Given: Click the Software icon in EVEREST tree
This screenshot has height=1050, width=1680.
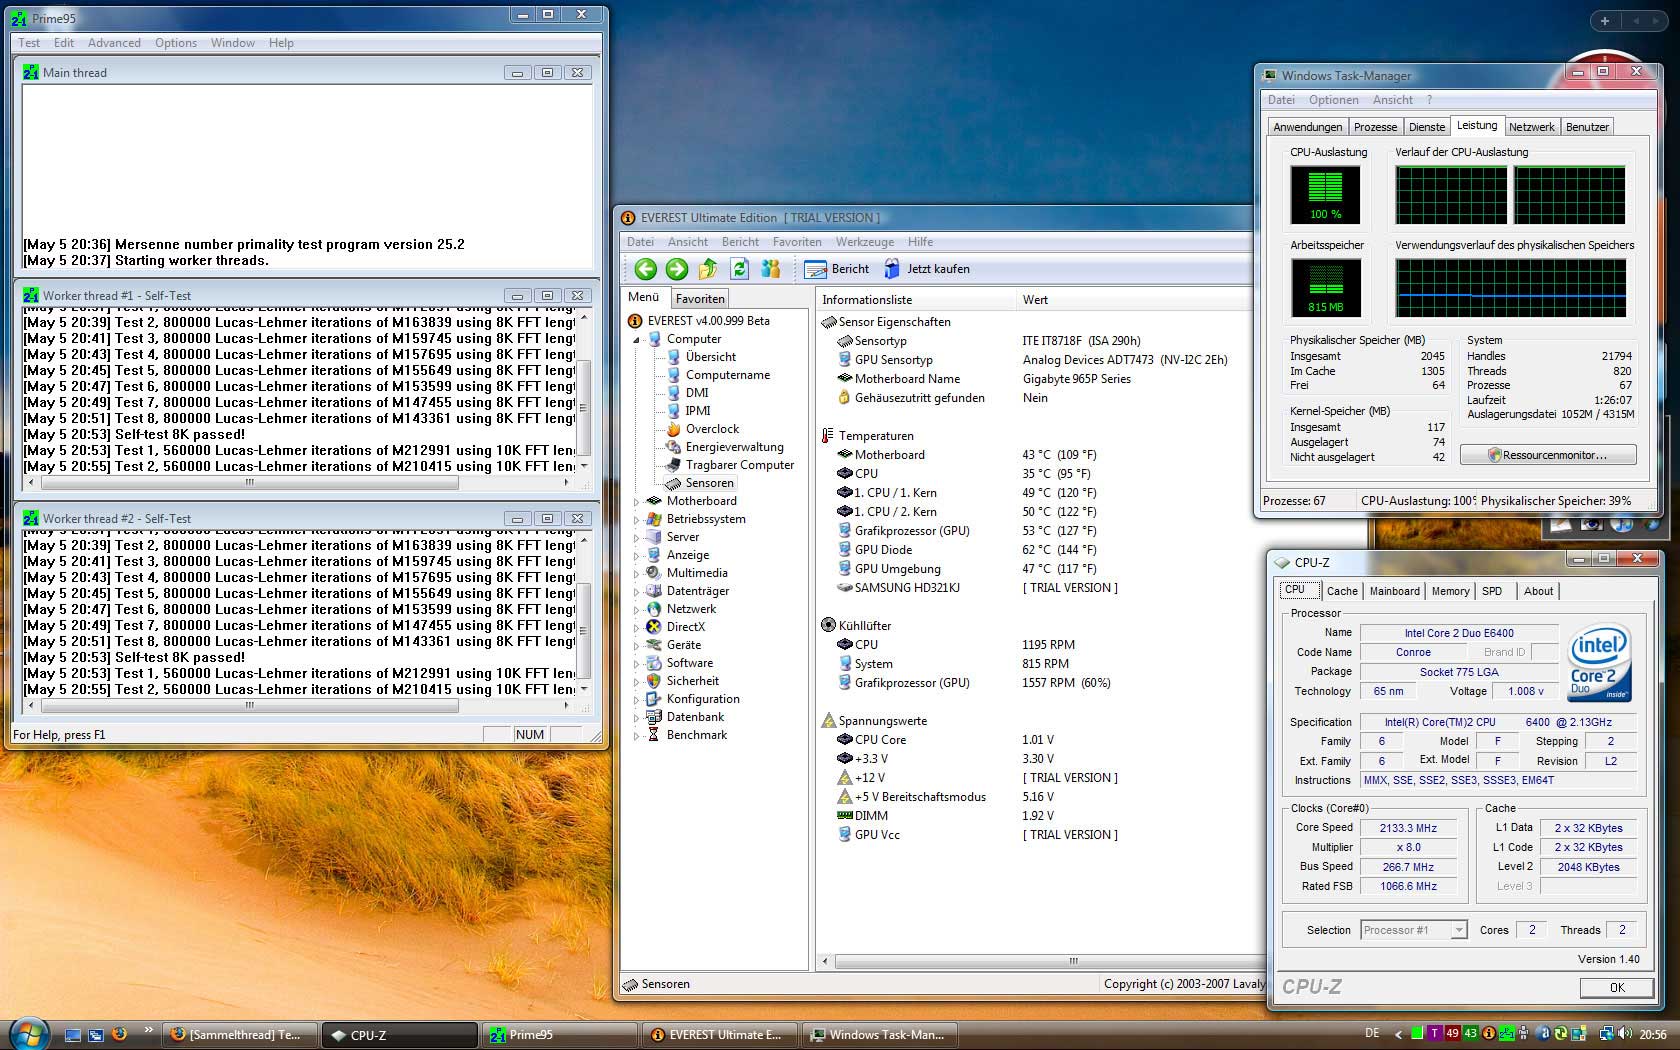Looking at the screenshot, I should pyautogui.click(x=654, y=663).
